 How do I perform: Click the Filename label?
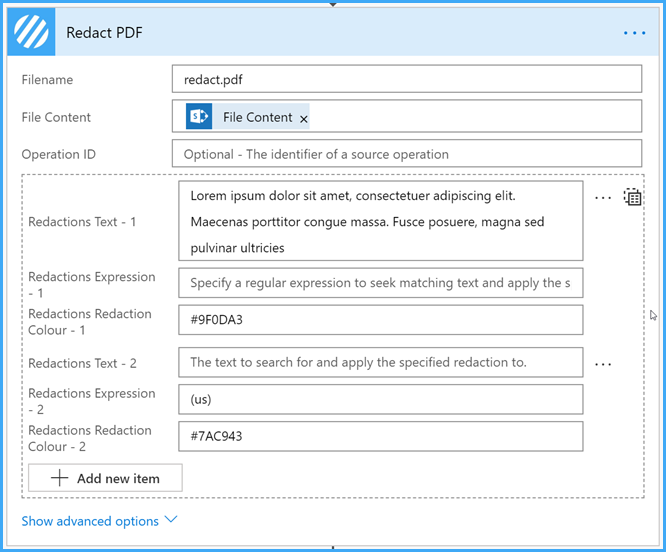[x=47, y=80]
